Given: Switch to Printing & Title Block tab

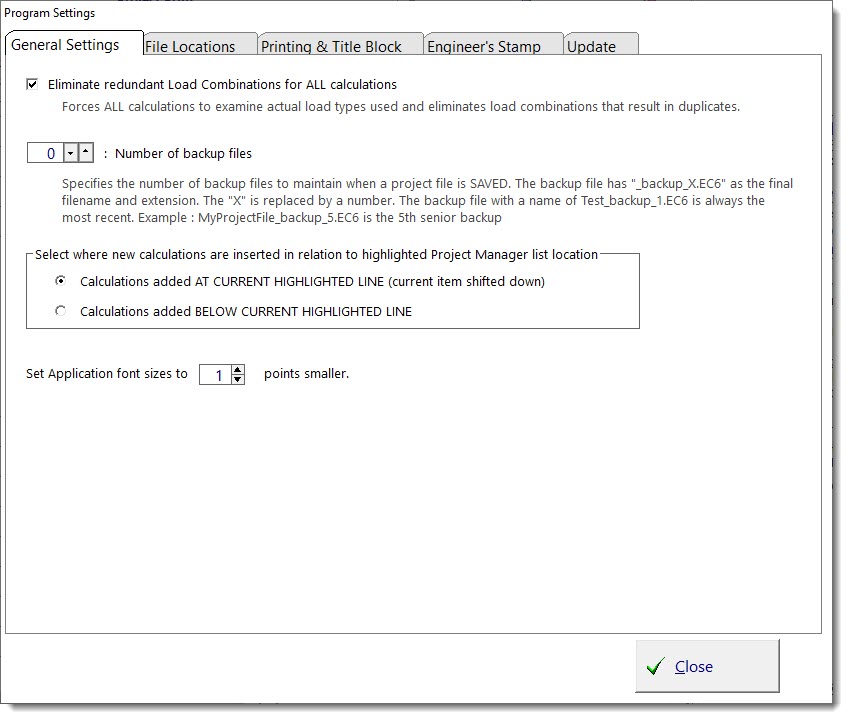Looking at the screenshot, I should coord(331,46).
